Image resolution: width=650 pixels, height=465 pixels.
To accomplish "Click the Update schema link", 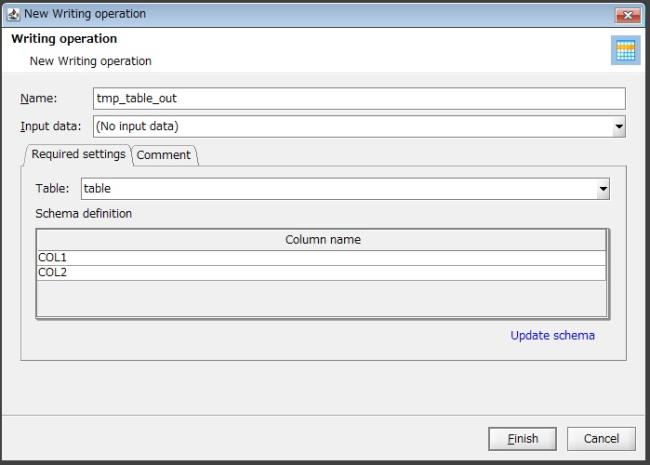I will [x=552, y=335].
